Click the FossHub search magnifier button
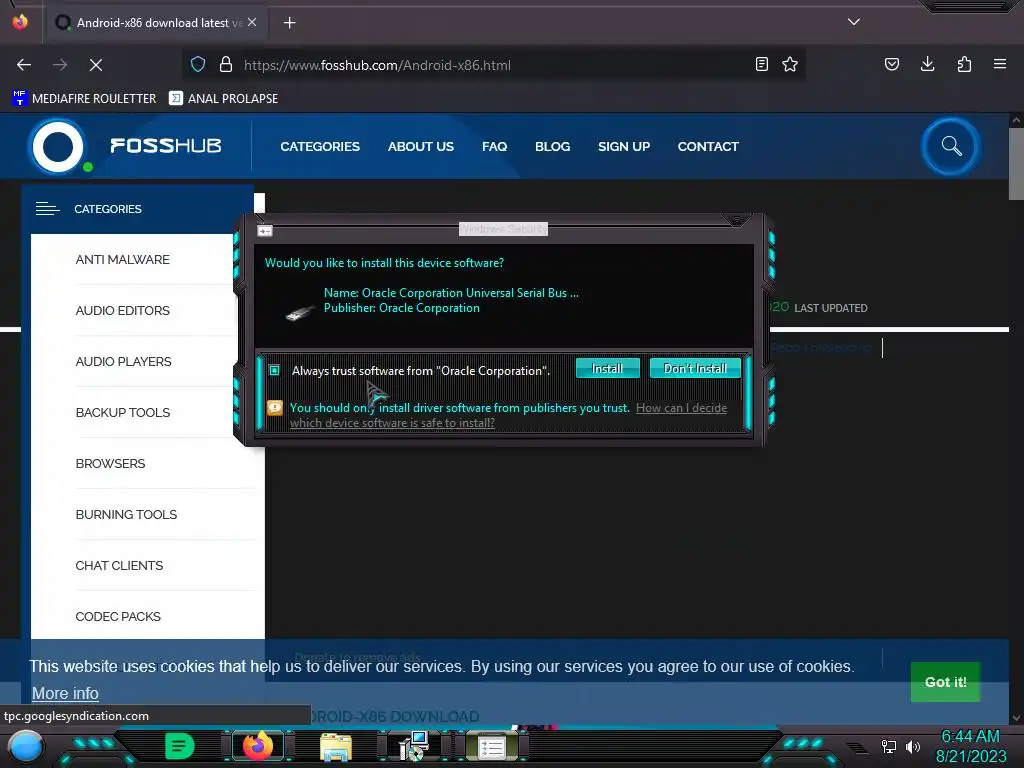This screenshot has width=1024, height=768. (951, 146)
